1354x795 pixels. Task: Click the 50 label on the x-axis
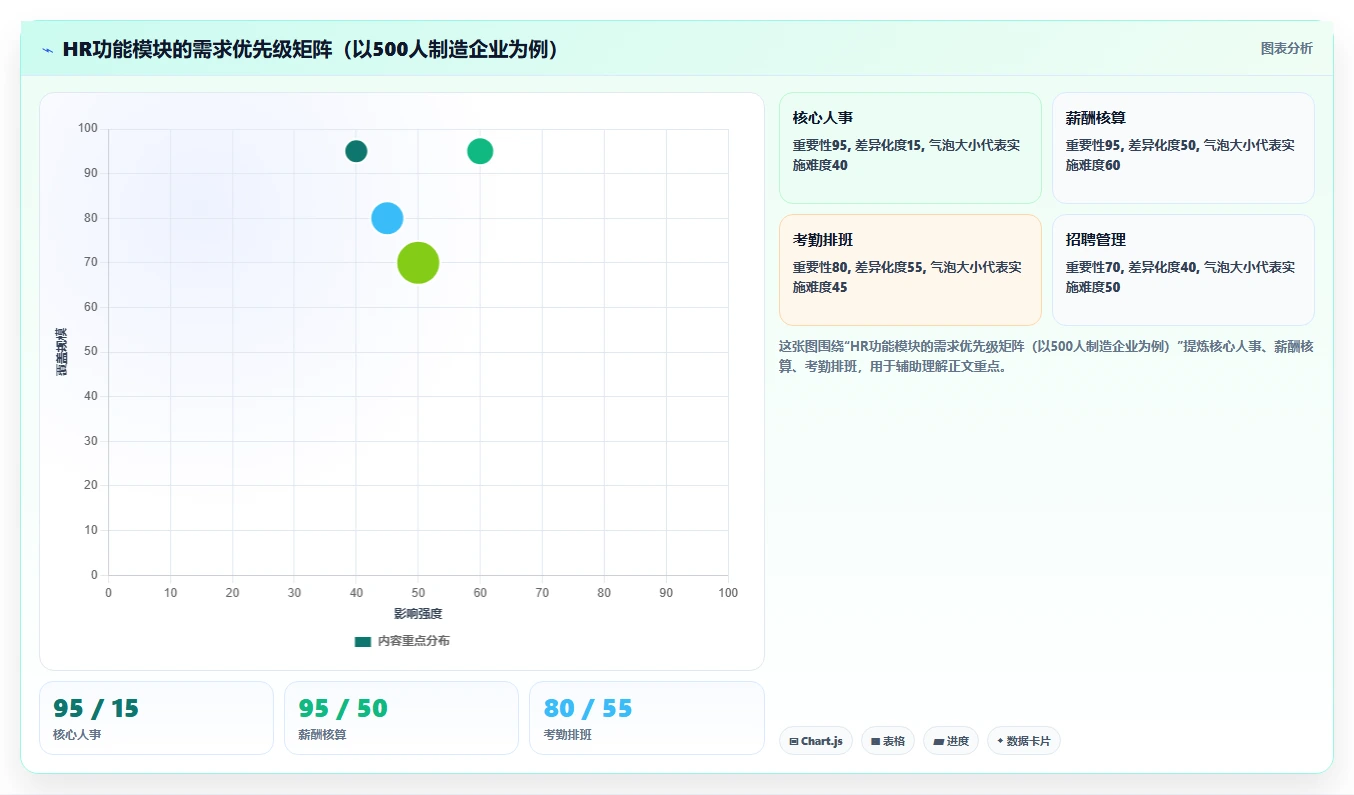[x=418, y=593]
